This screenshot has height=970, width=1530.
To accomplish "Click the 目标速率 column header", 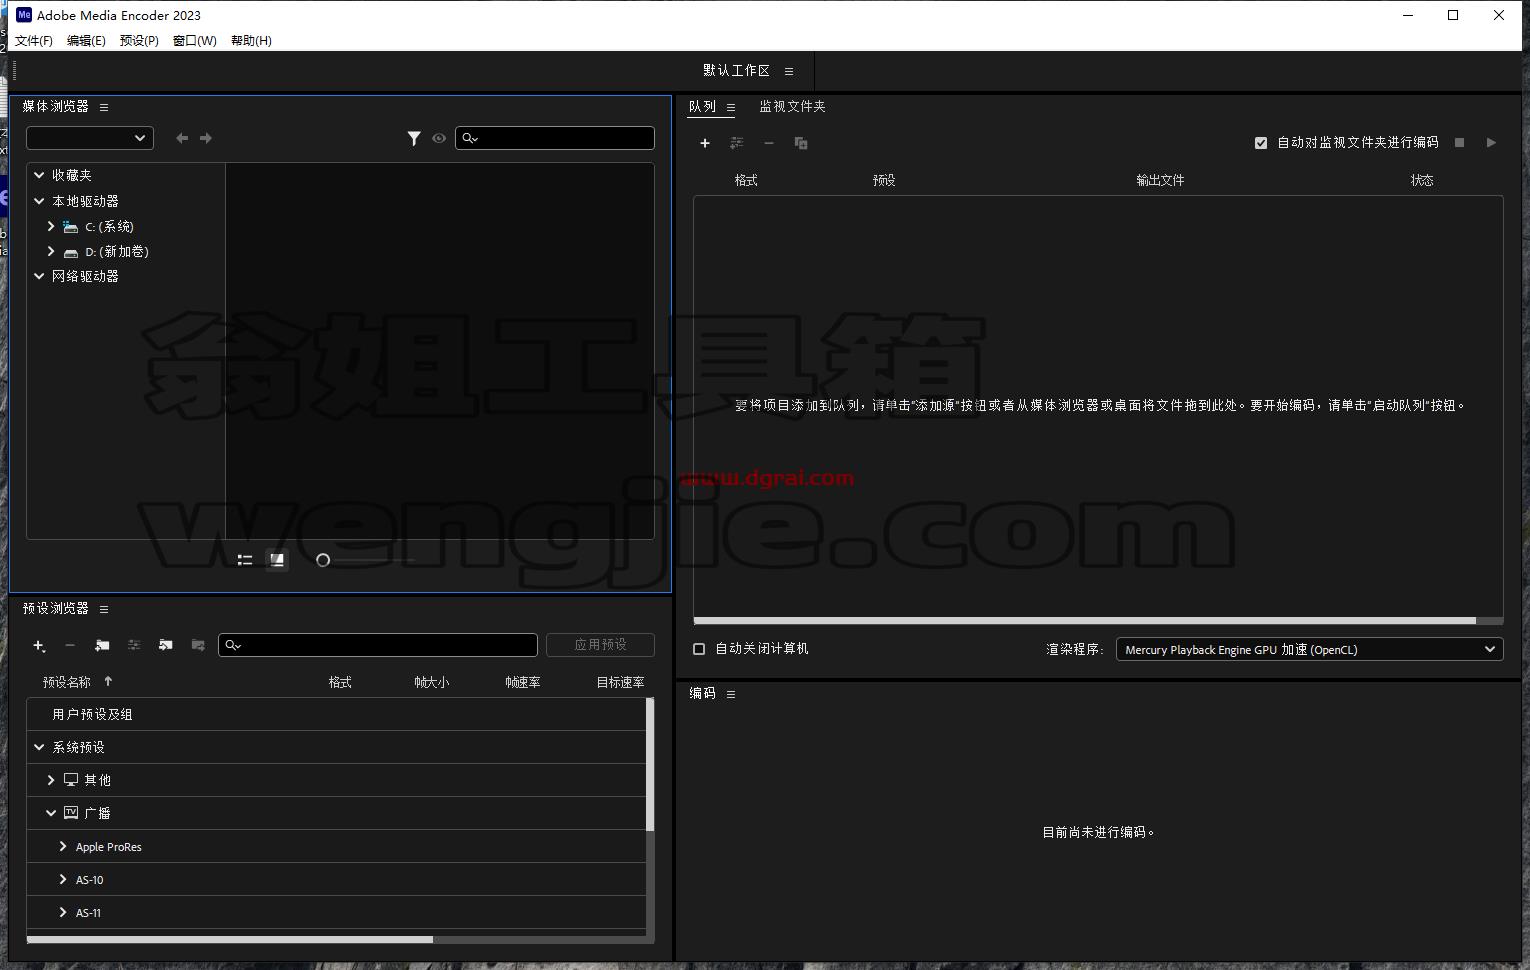I will point(620,683).
